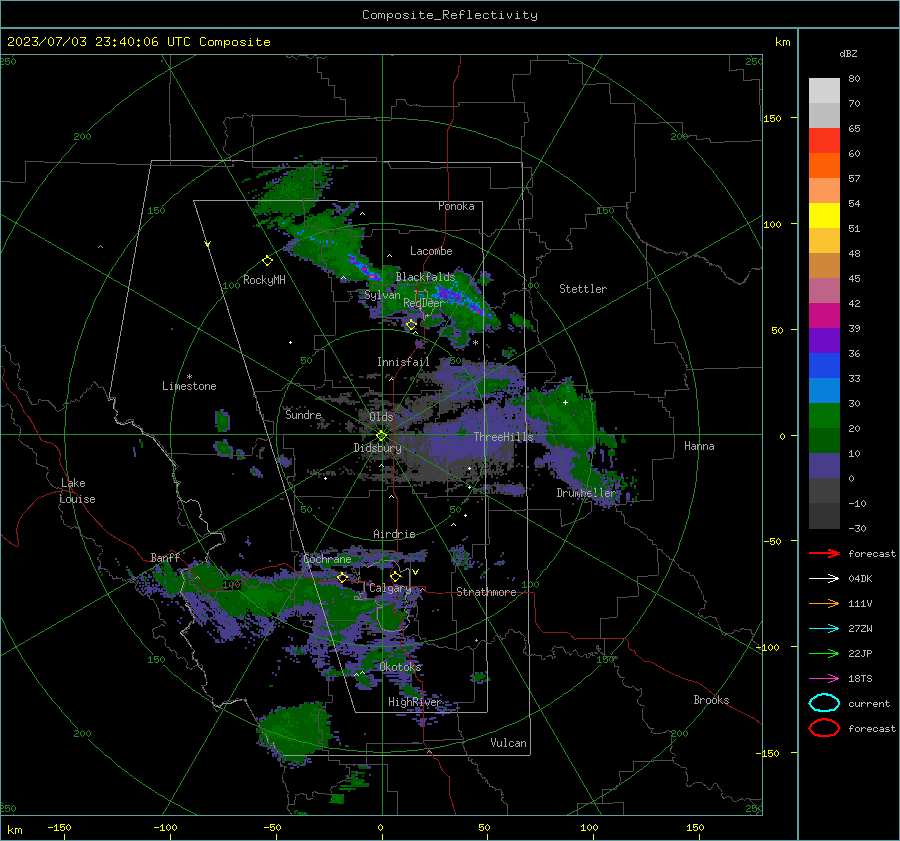Click the 'current' legend label

pyautogui.click(x=869, y=703)
